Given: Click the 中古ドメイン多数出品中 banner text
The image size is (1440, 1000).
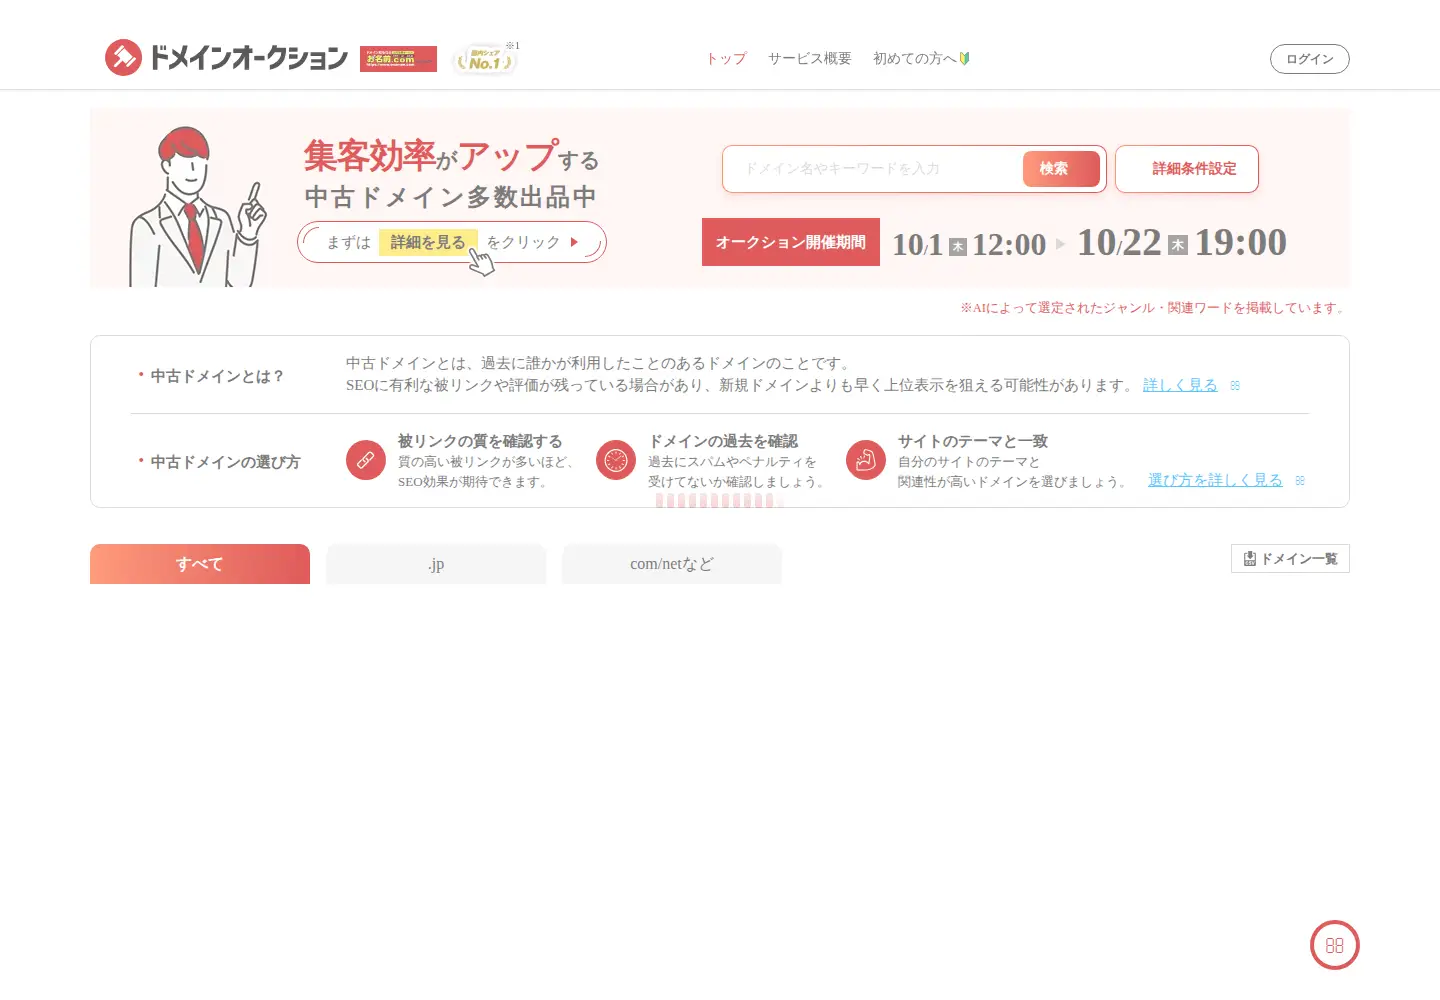Looking at the screenshot, I should [451, 197].
